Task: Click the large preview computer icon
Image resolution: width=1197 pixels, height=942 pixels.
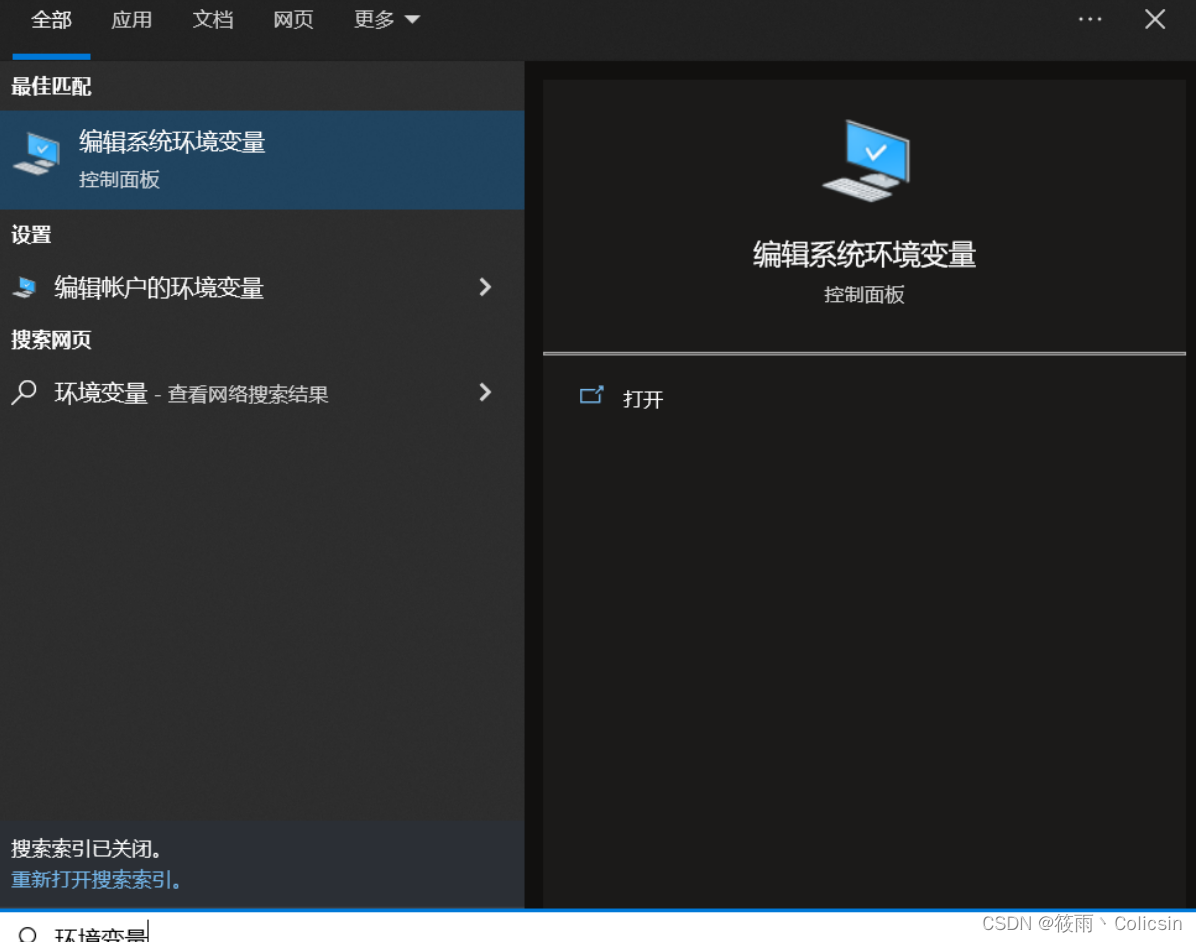Action: tap(864, 158)
